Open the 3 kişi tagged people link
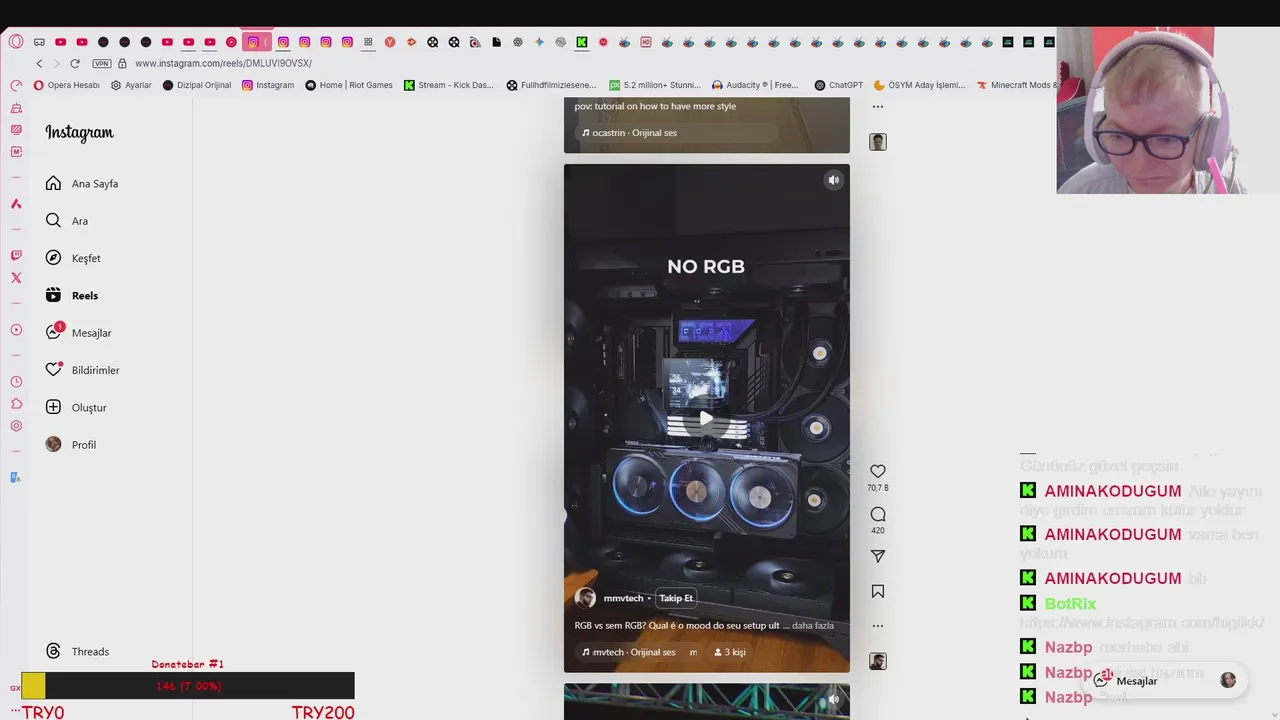The height and width of the screenshot is (720, 1280). (730, 652)
